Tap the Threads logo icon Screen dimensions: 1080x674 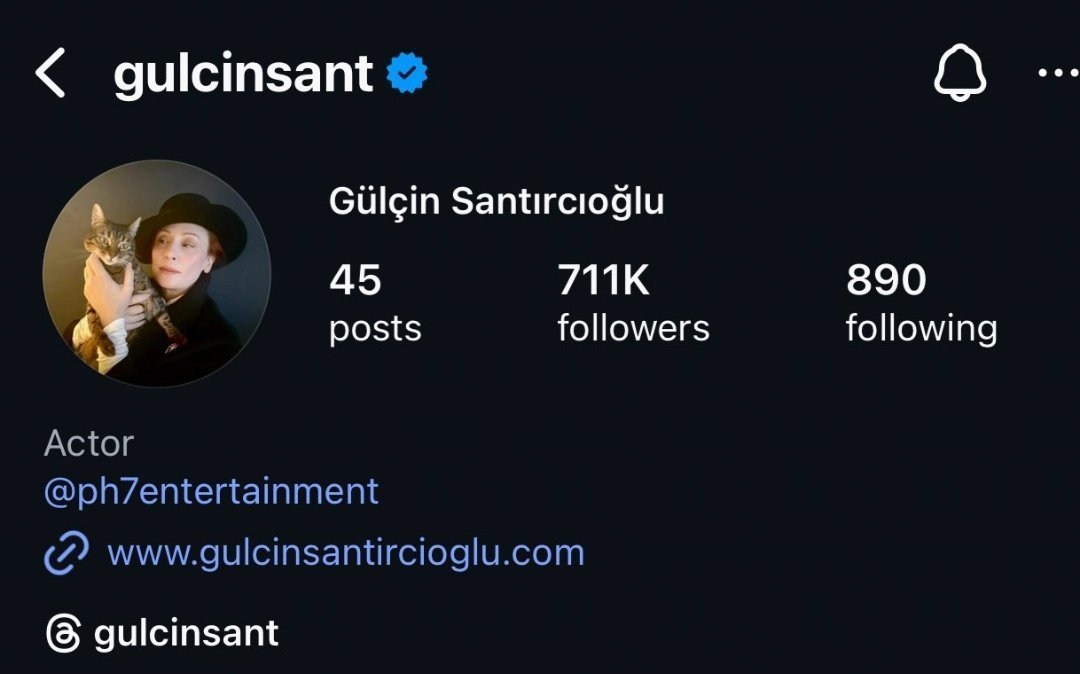click(x=63, y=633)
